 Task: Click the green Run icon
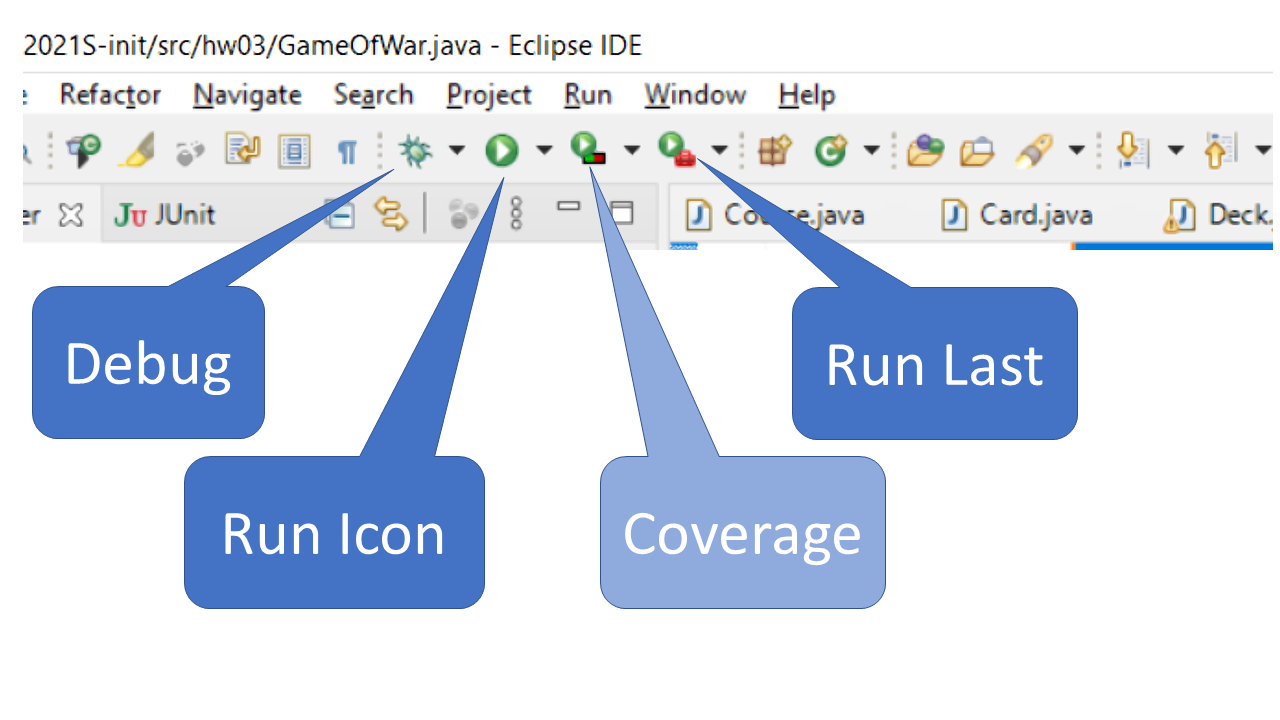coord(502,151)
